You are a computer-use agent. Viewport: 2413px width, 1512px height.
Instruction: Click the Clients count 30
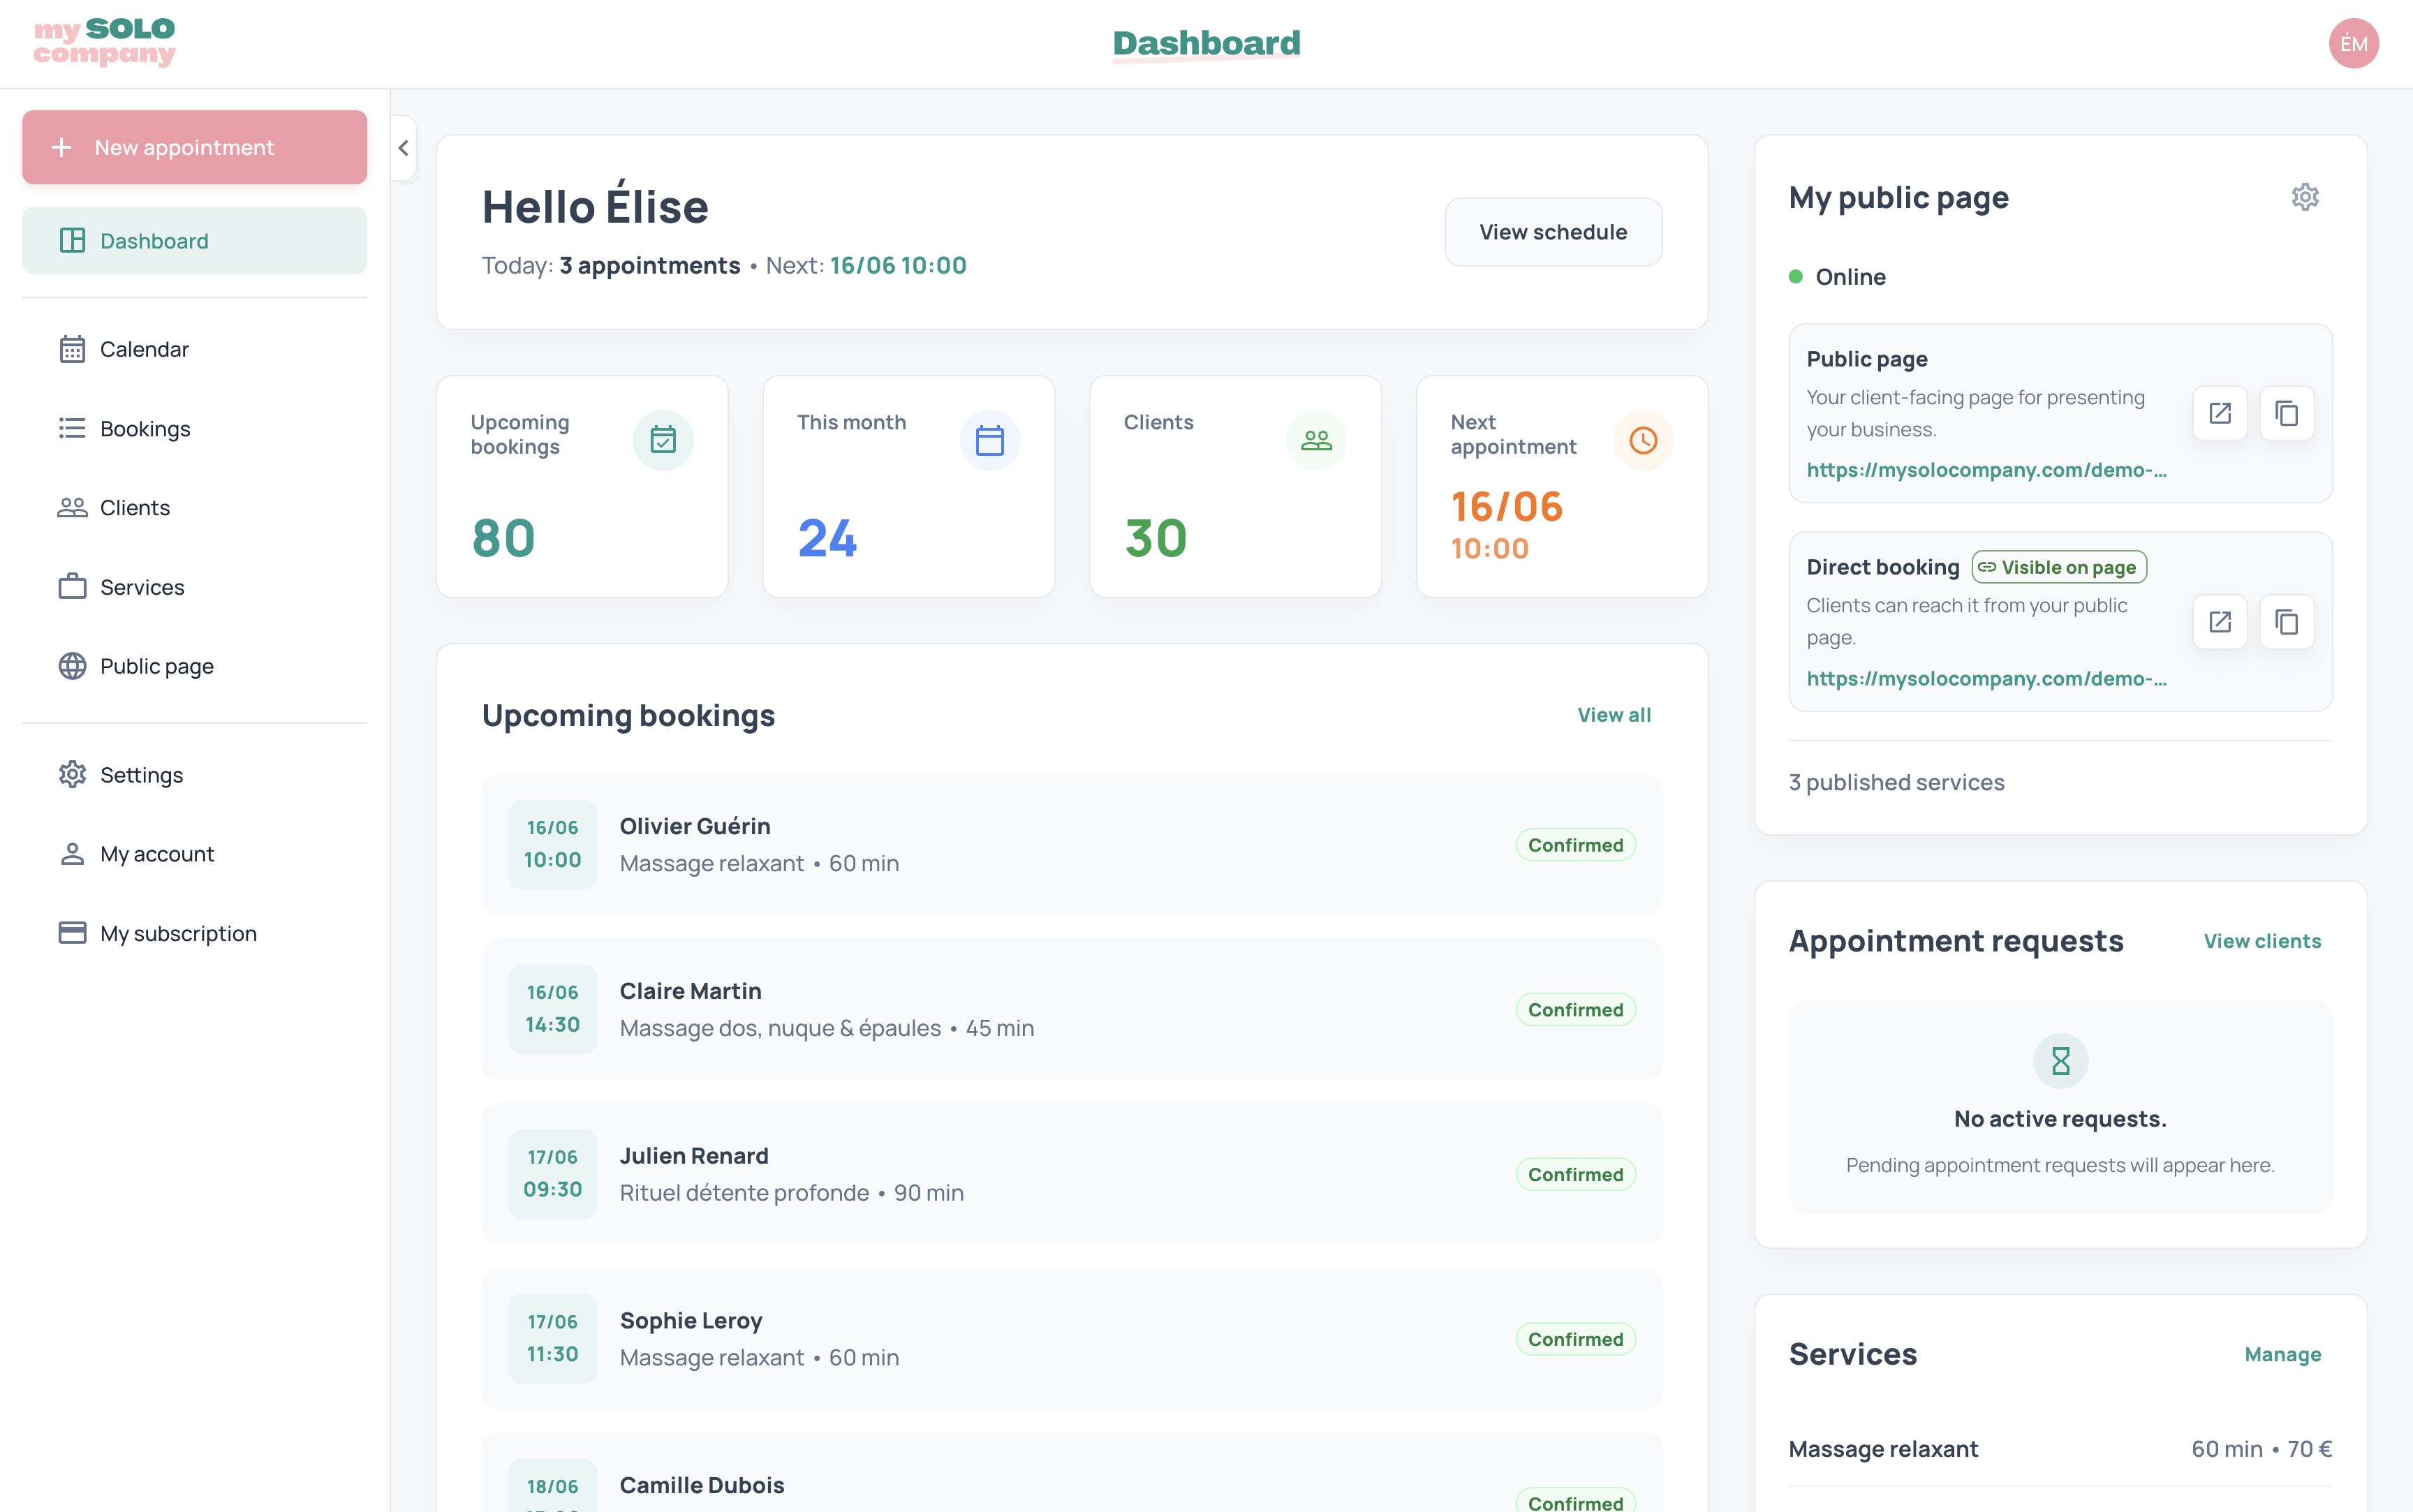(x=1156, y=538)
